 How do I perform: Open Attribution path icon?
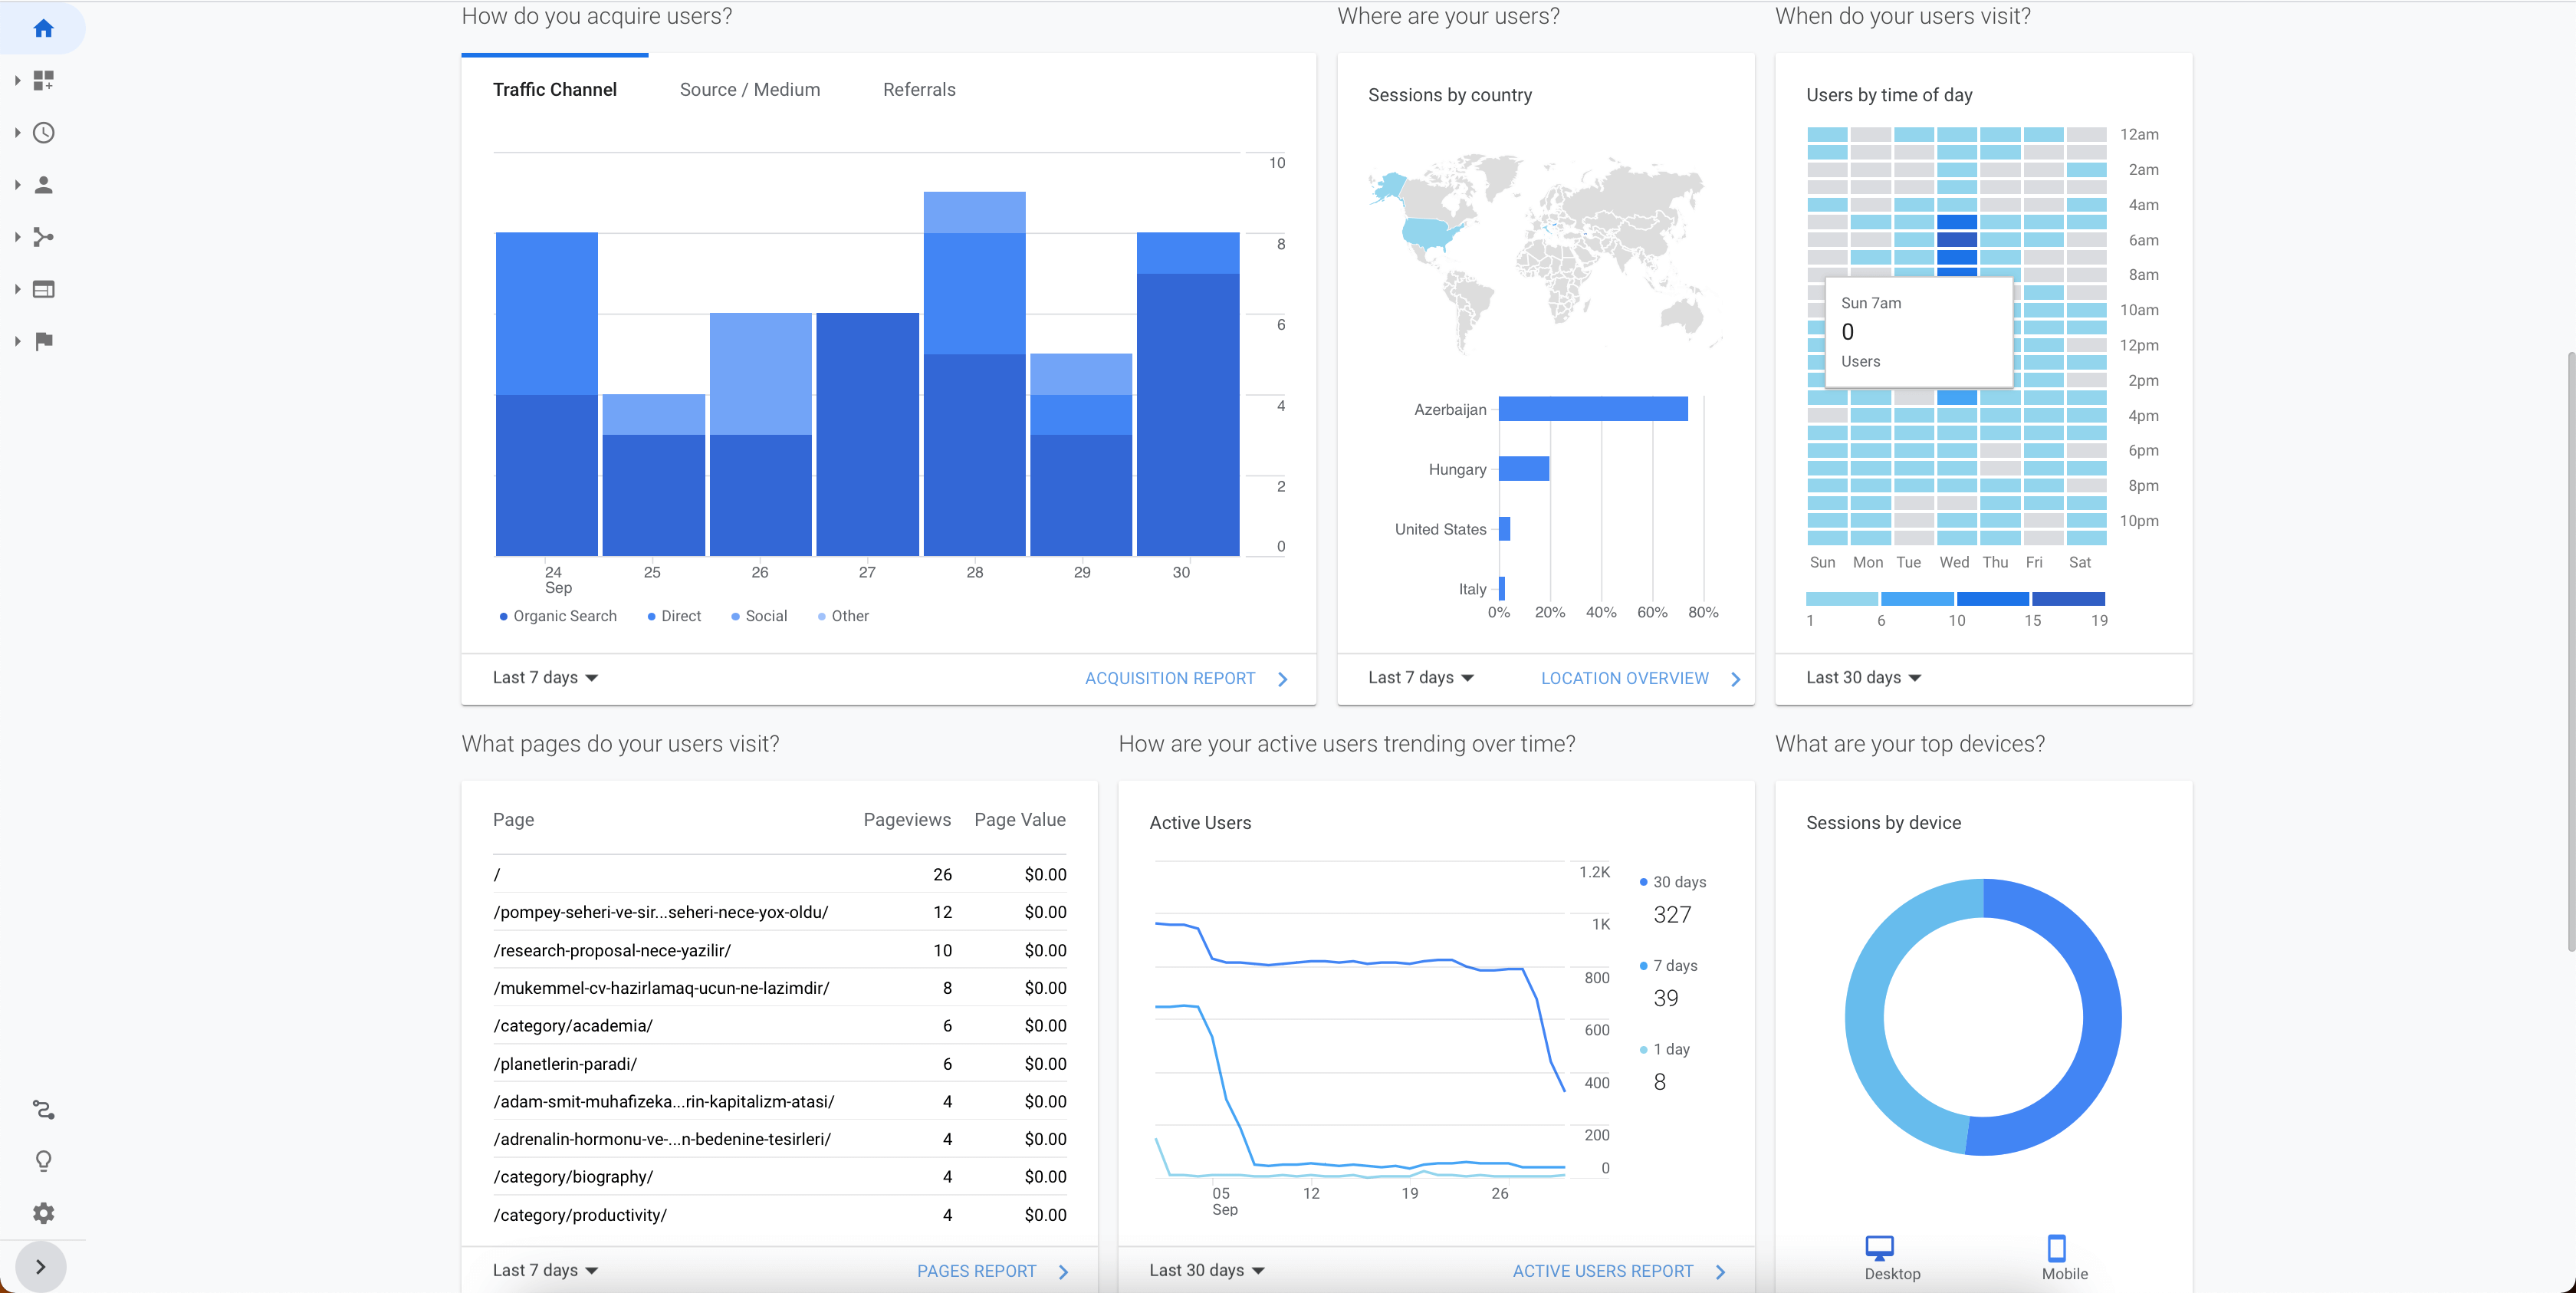click(43, 1109)
